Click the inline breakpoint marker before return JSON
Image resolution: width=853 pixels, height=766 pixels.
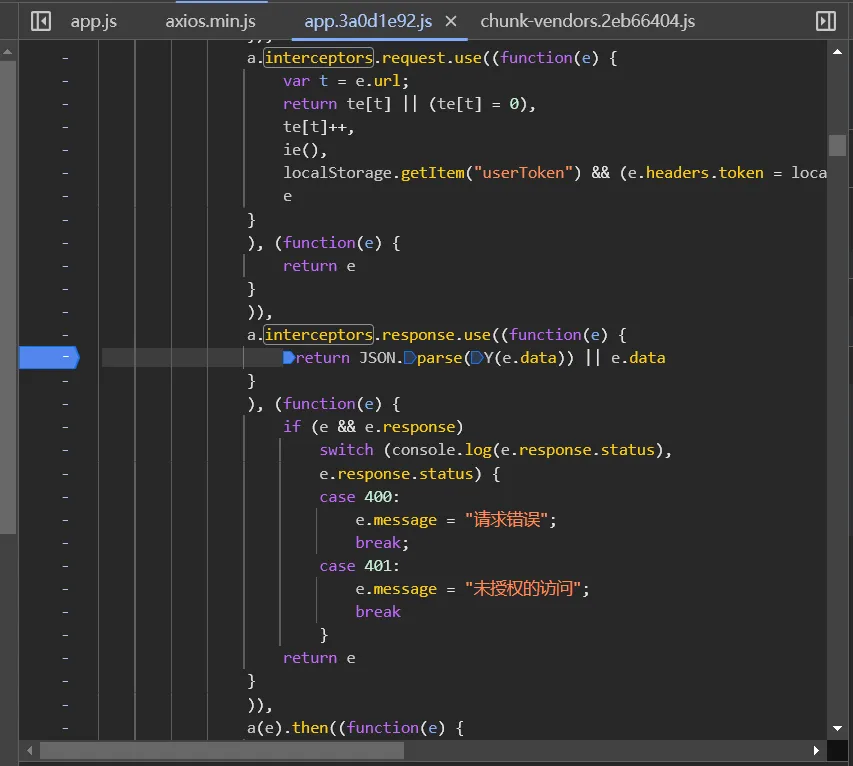289,357
